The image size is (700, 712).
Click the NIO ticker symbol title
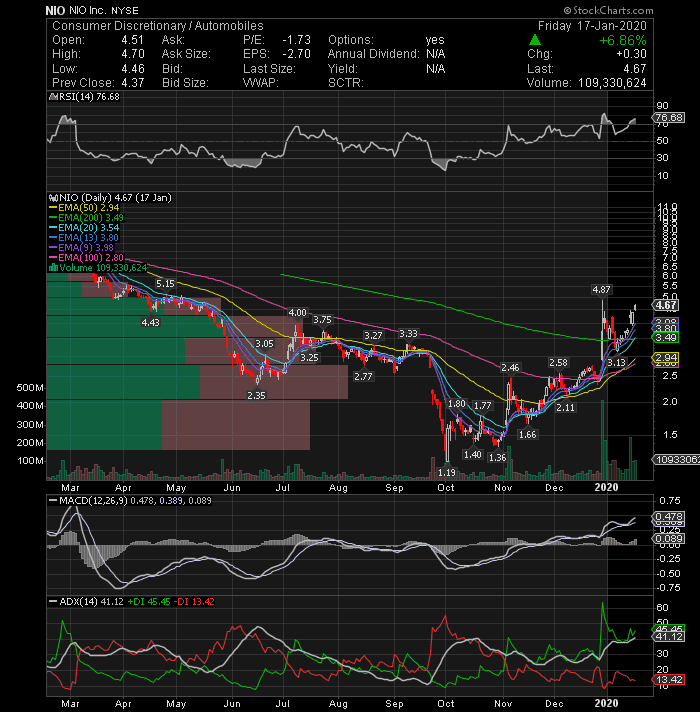[55, 10]
